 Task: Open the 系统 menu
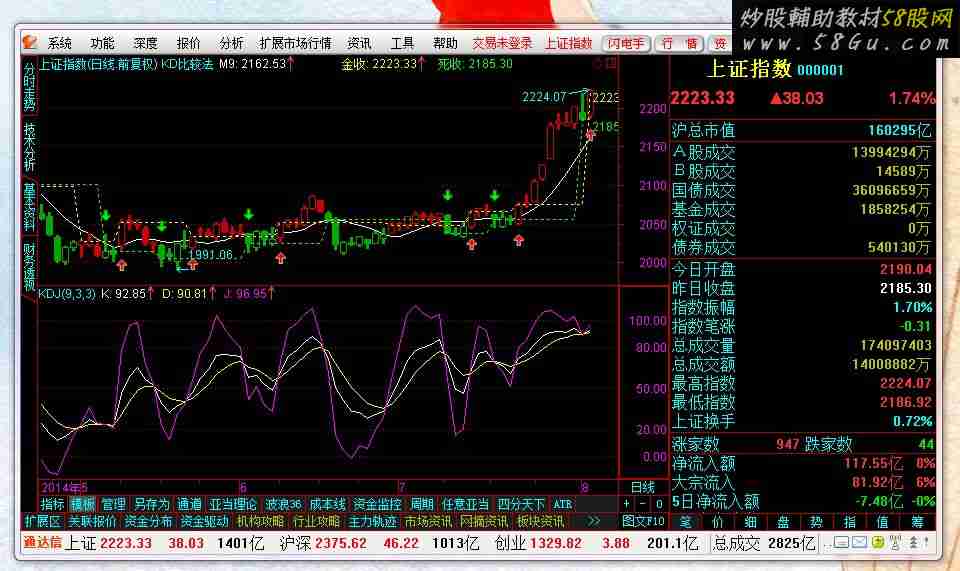coord(60,43)
